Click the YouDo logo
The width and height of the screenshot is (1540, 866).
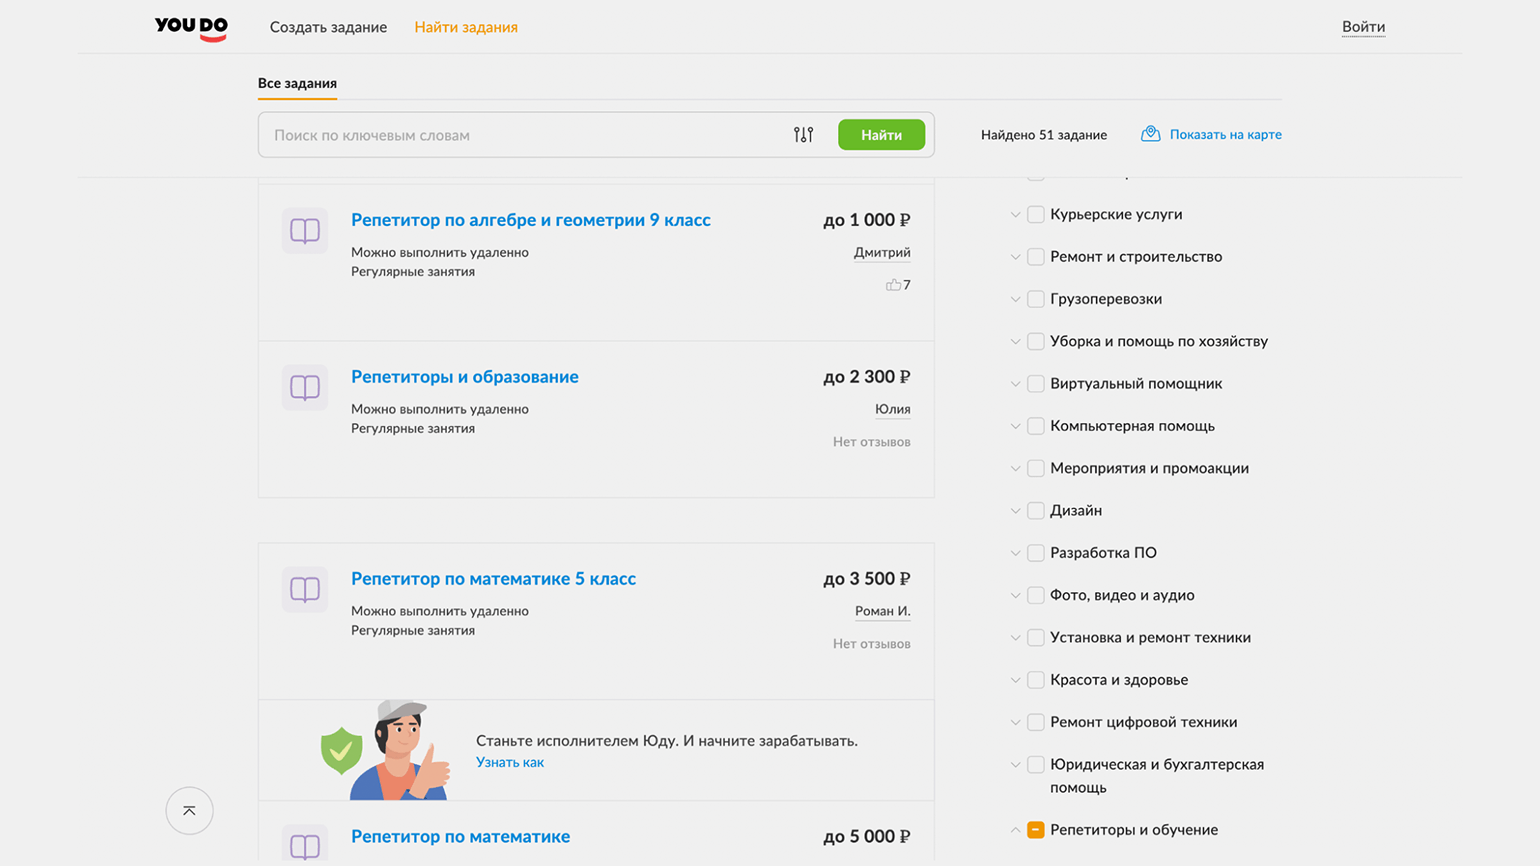(x=191, y=28)
